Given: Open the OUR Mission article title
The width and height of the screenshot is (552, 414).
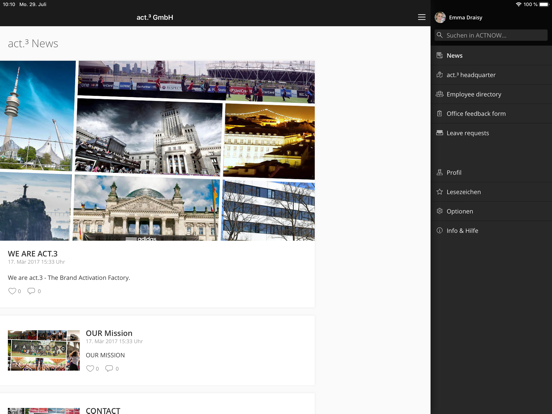Looking at the screenshot, I should coord(109,333).
